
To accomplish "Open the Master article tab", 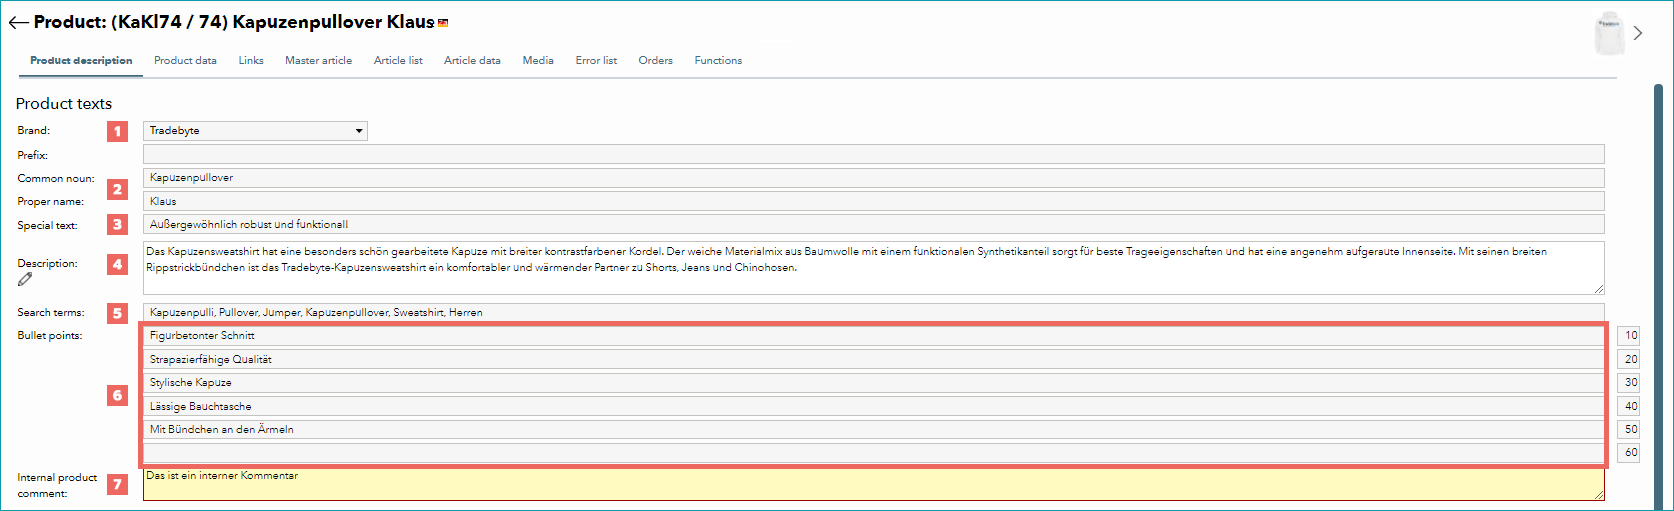I will [318, 61].
